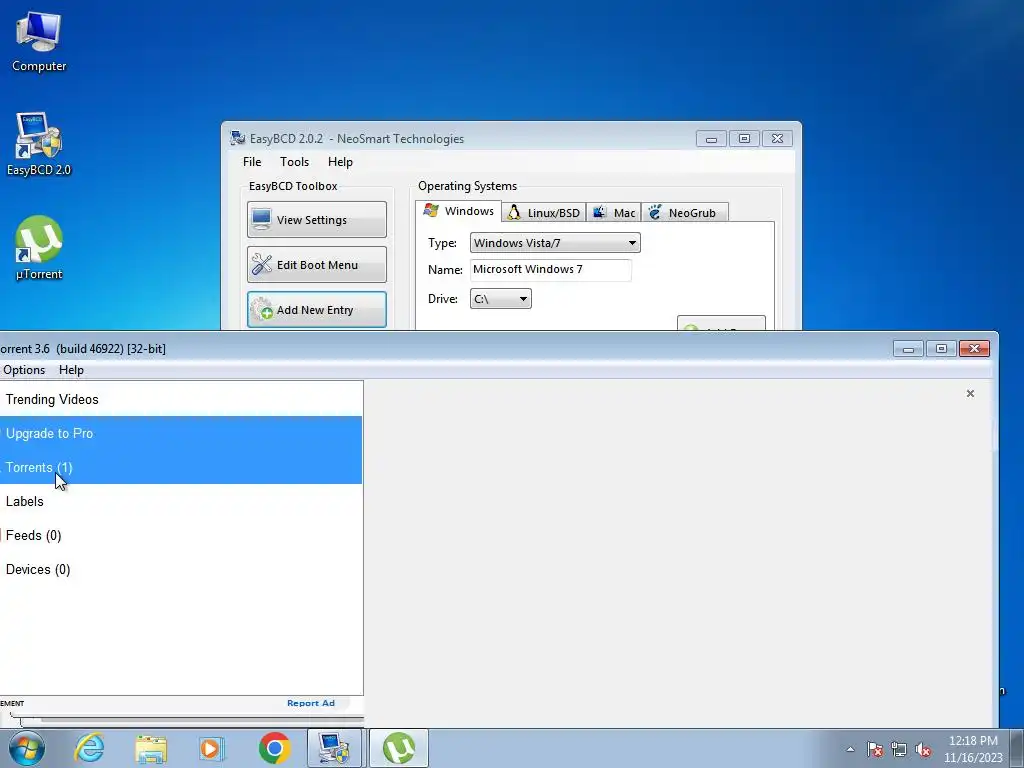Open the Help menu in EasyBCD
The width and height of the screenshot is (1024, 768).
pyautogui.click(x=340, y=162)
